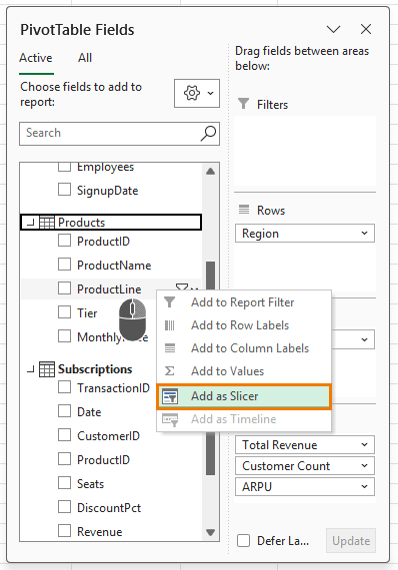The width and height of the screenshot is (398, 570).
Task: Click the CustomerID field label
Action: (108, 435)
